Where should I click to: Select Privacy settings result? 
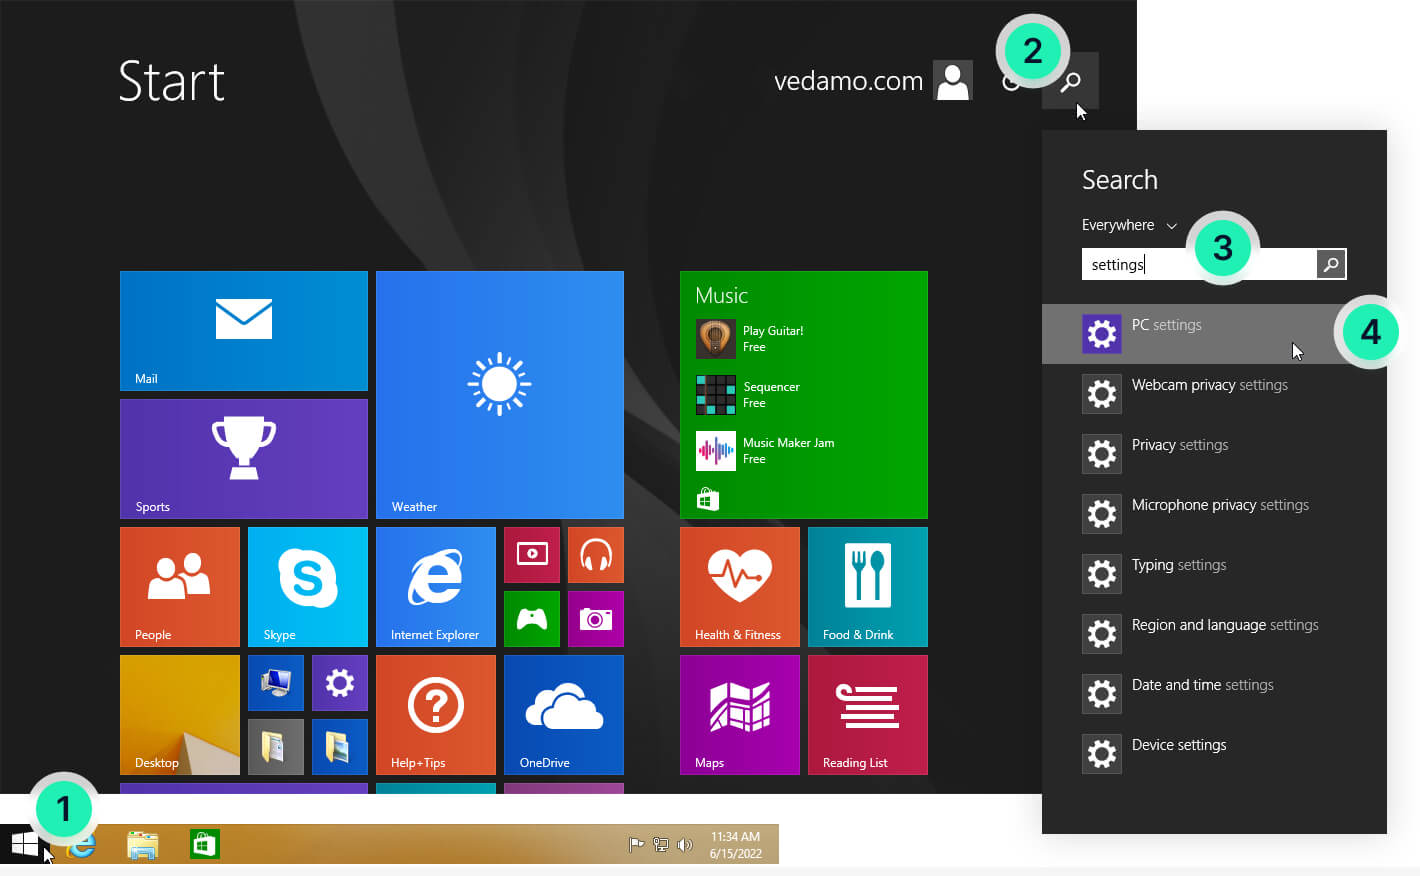click(x=1214, y=454)
